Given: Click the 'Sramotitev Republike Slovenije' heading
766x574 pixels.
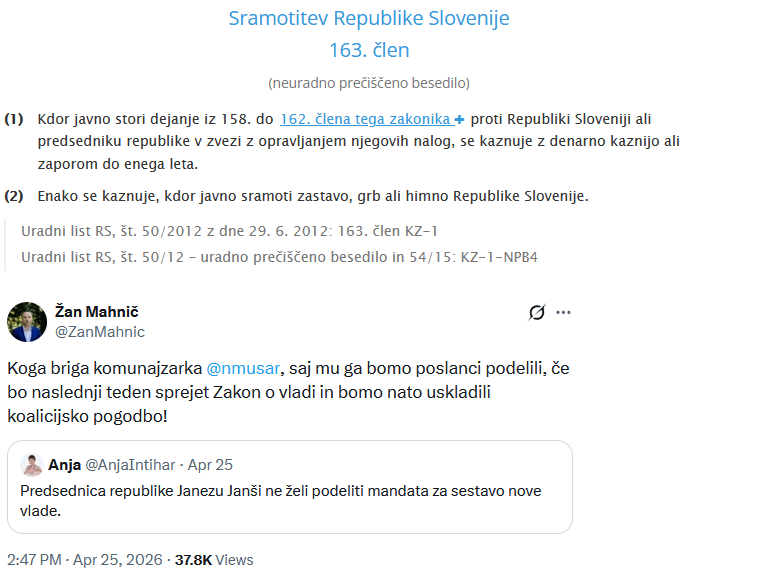Looking at the screenshot, I should 369,18.
